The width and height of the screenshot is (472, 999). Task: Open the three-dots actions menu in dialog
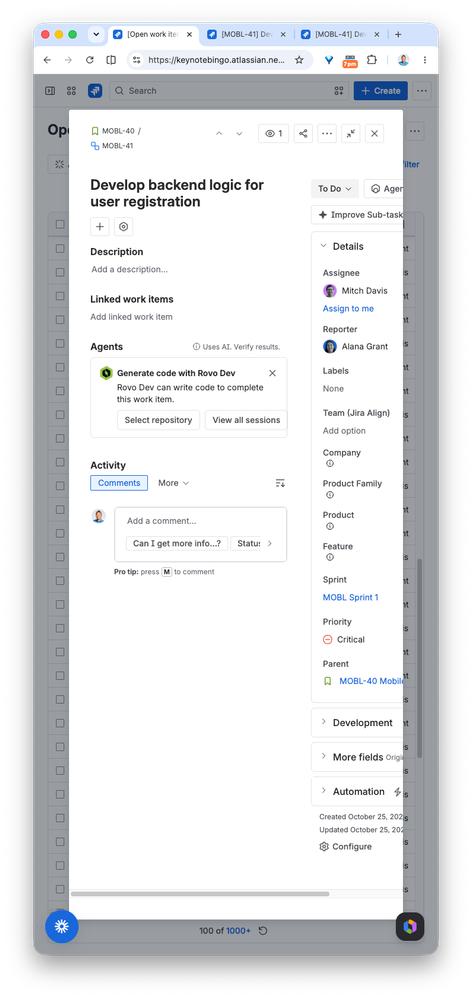tap(327, 133)
